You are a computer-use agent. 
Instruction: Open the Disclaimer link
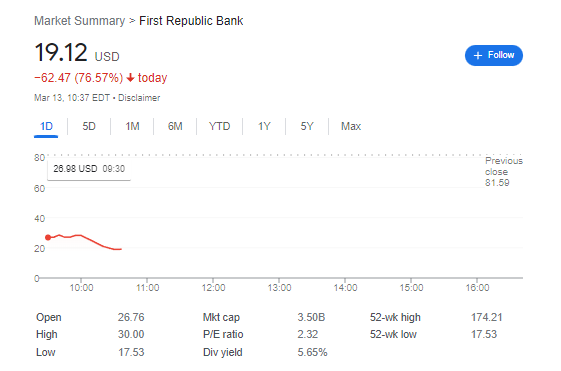[x=139, y=98]
